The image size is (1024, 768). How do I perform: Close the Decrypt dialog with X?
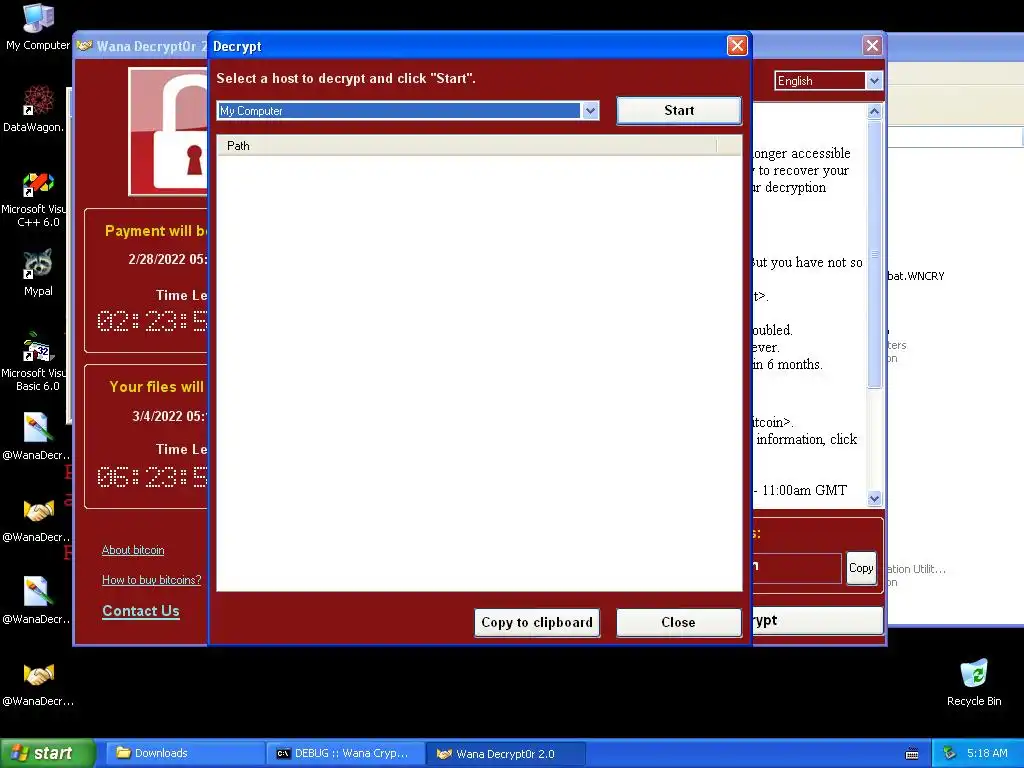[x=737, y=46]
